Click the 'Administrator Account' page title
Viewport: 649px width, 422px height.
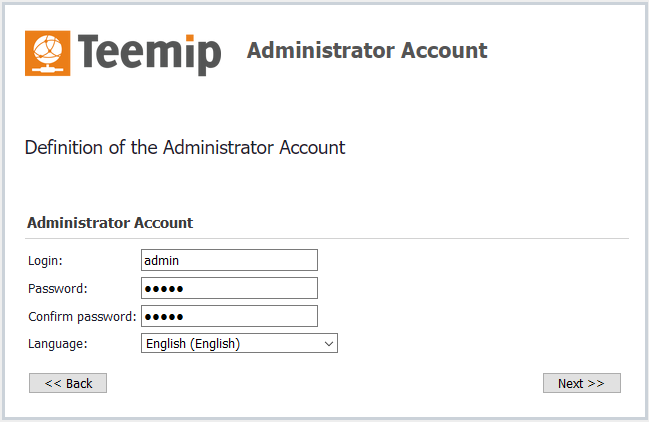(367, 50)
